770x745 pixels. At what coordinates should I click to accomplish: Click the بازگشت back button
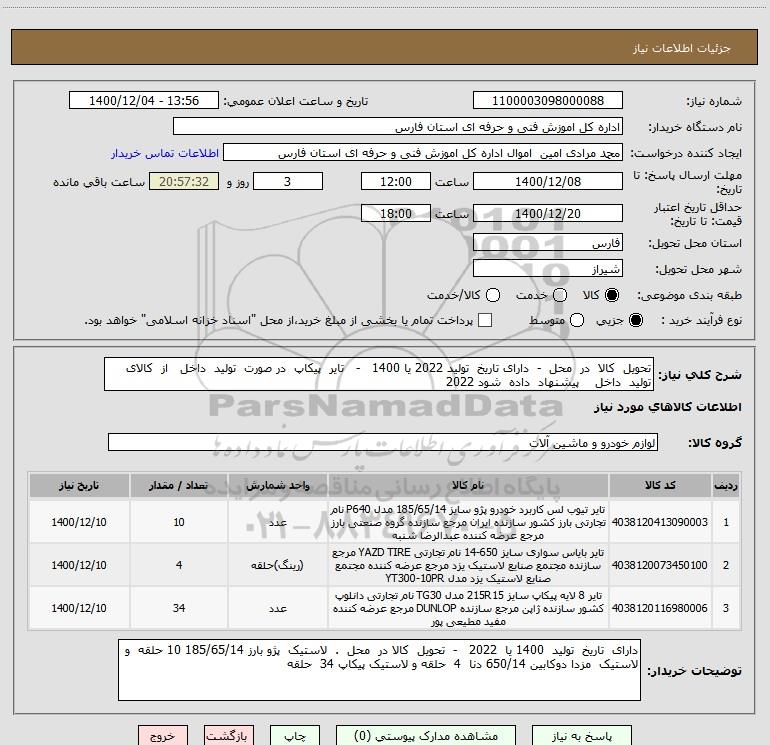coord(229,736)
